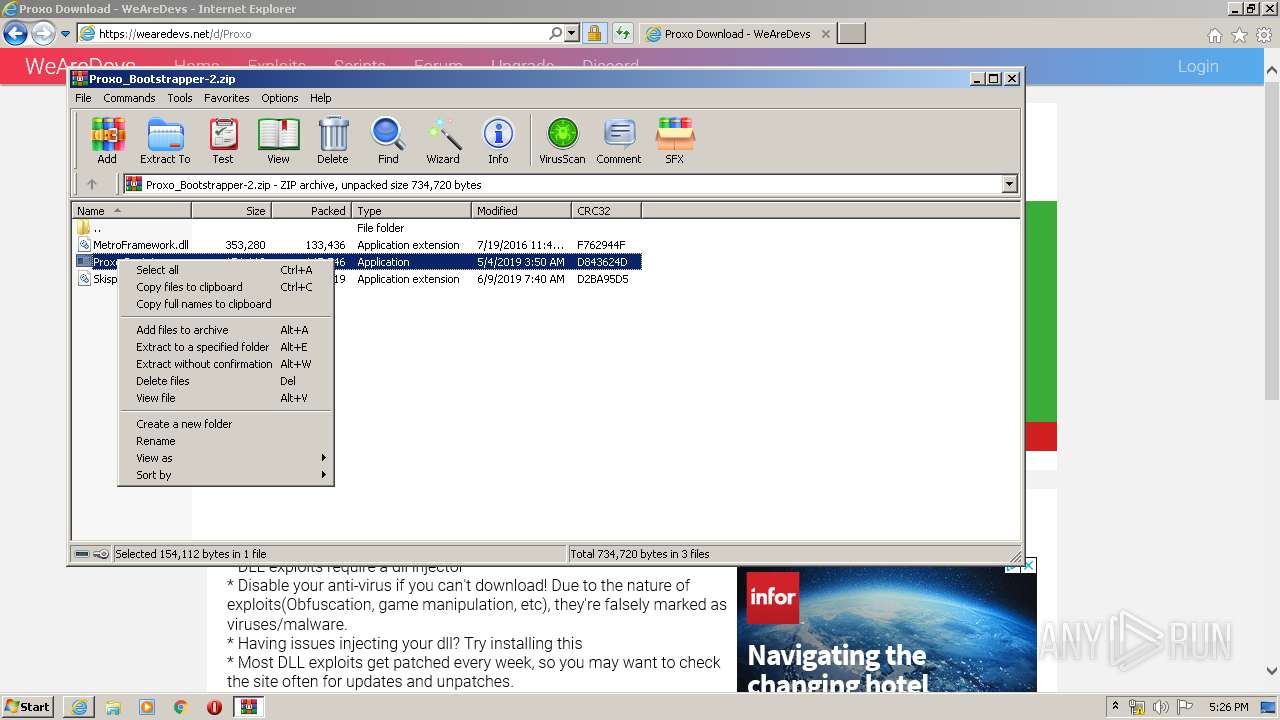This screenshot has width=1280, height=720.
Task: Choose Rename from context menu
Action: coord(226,441)
